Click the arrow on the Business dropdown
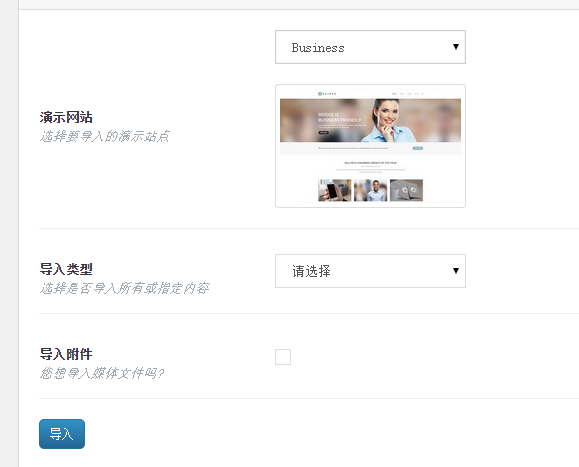579x467 pixels. coord(456,47)
